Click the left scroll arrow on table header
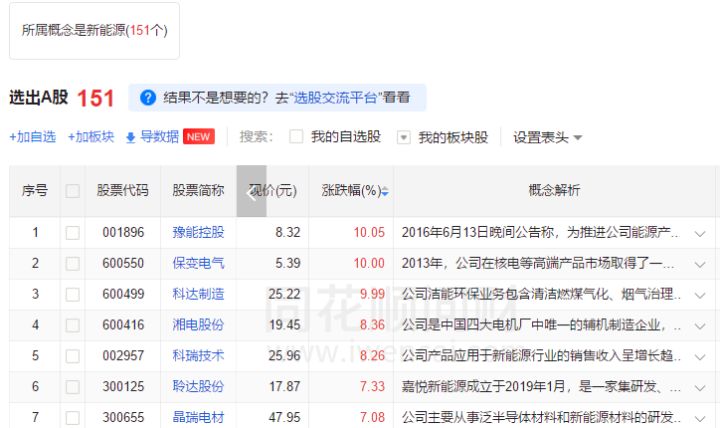 pyautogui.click(x=251, y=191)
